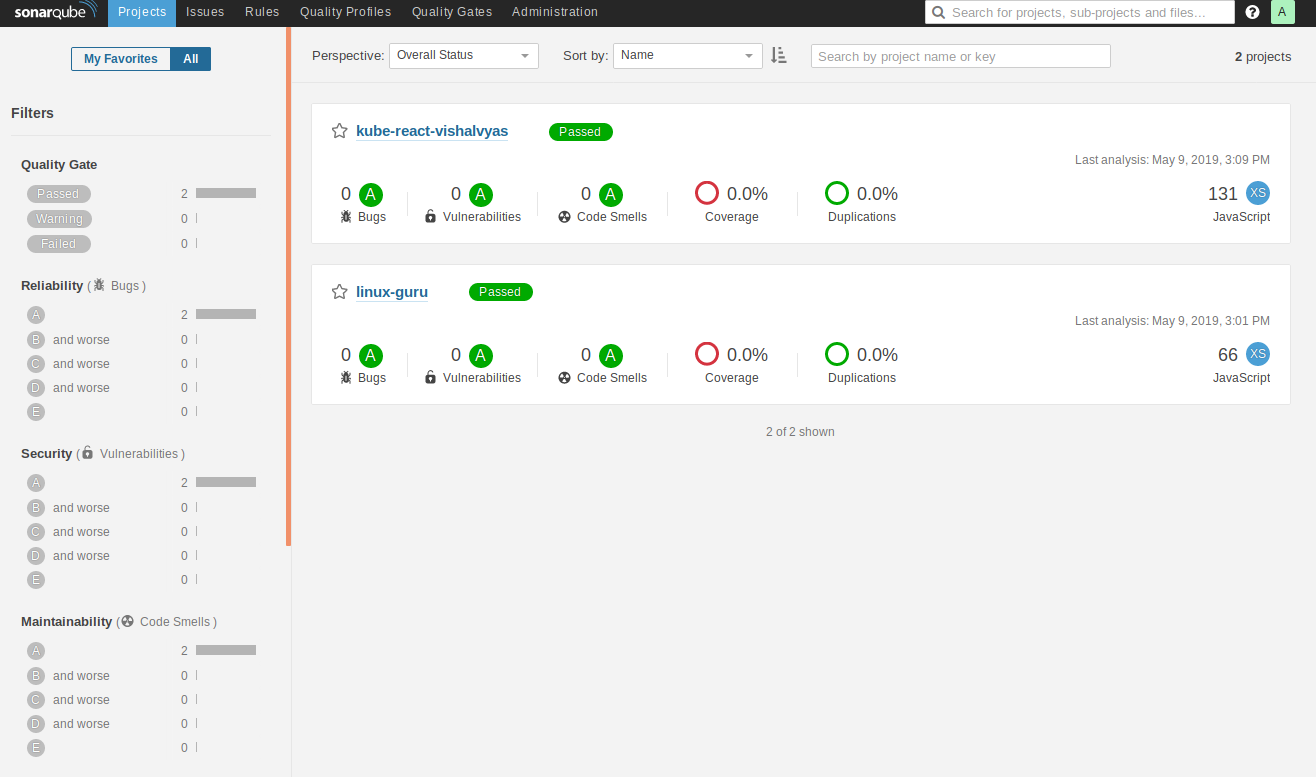Click the bug icon in the Reliability filter heading
1316x777 pixels.
[99, 285]
